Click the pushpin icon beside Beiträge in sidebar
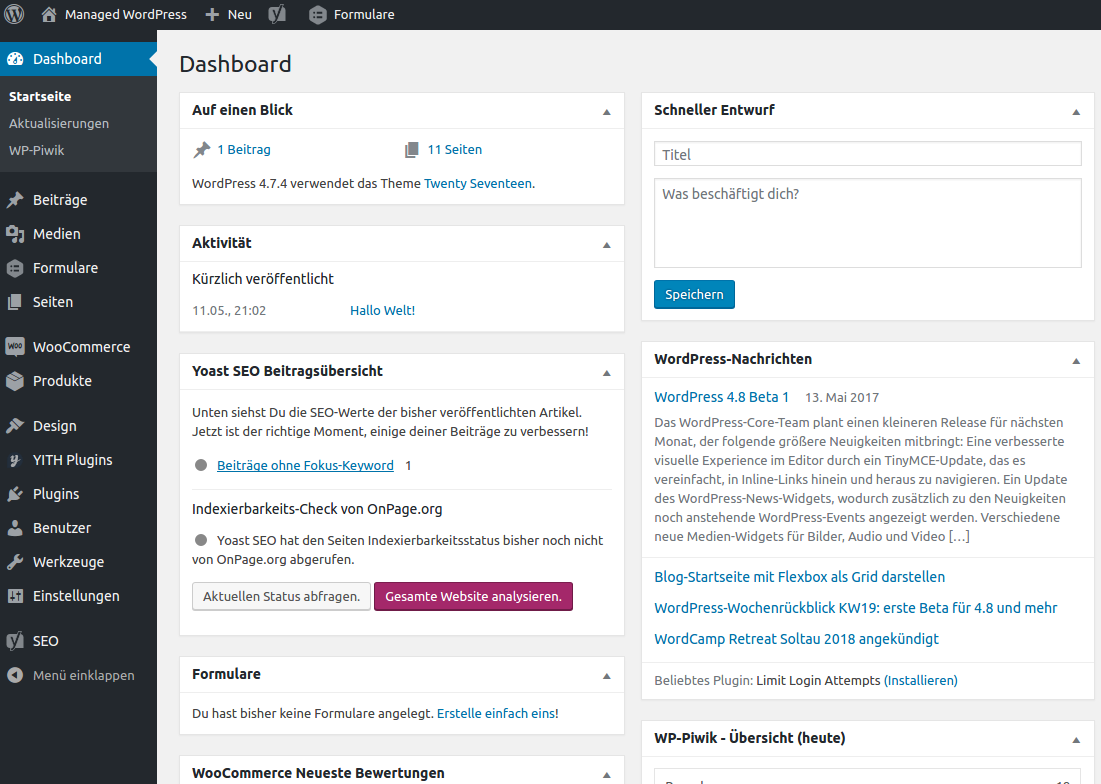The height and width of the screenshot is (784, 1101). coord(15,200)
